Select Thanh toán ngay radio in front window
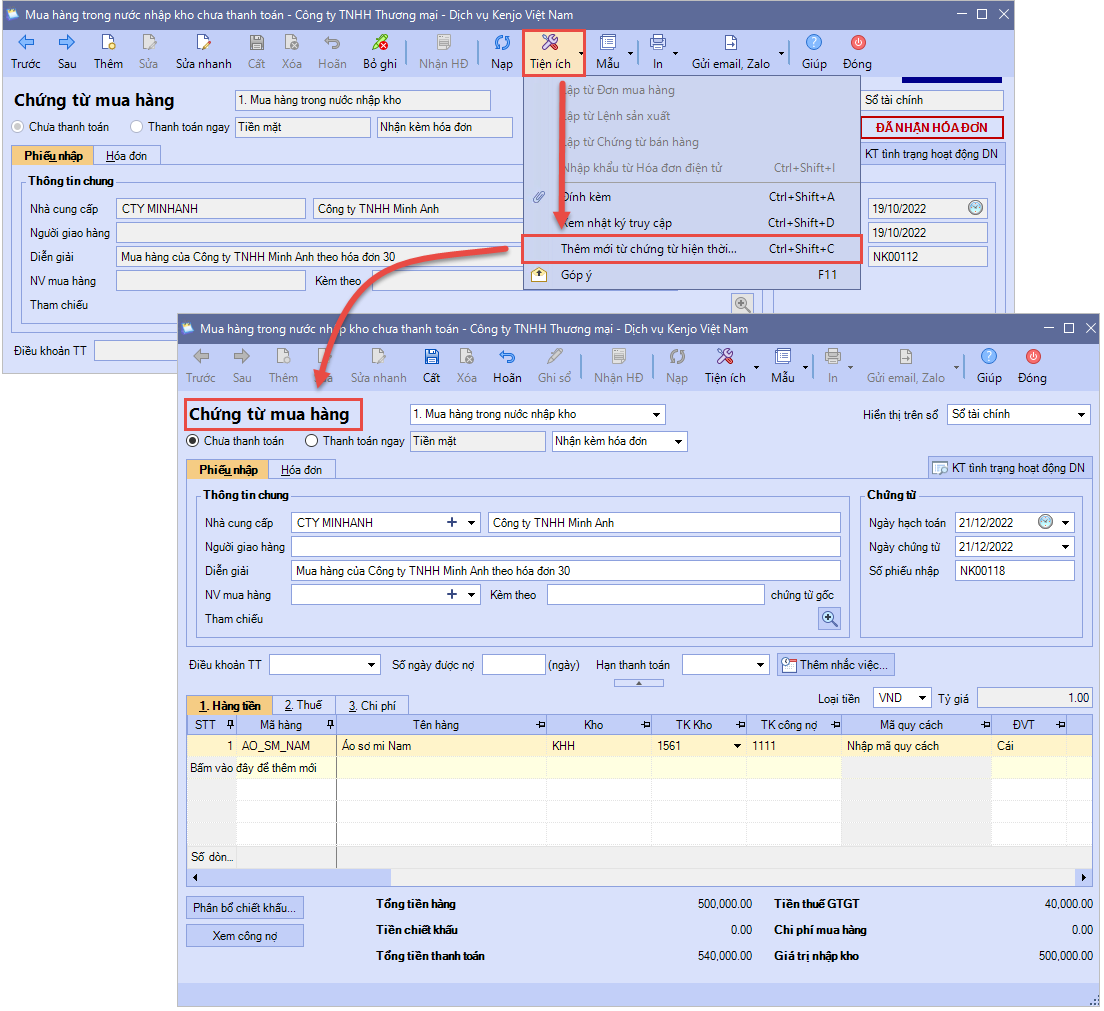Image resolution: width=1104 pixels, height=1011 pixels. pyautogui.click(x=312, y=441)
